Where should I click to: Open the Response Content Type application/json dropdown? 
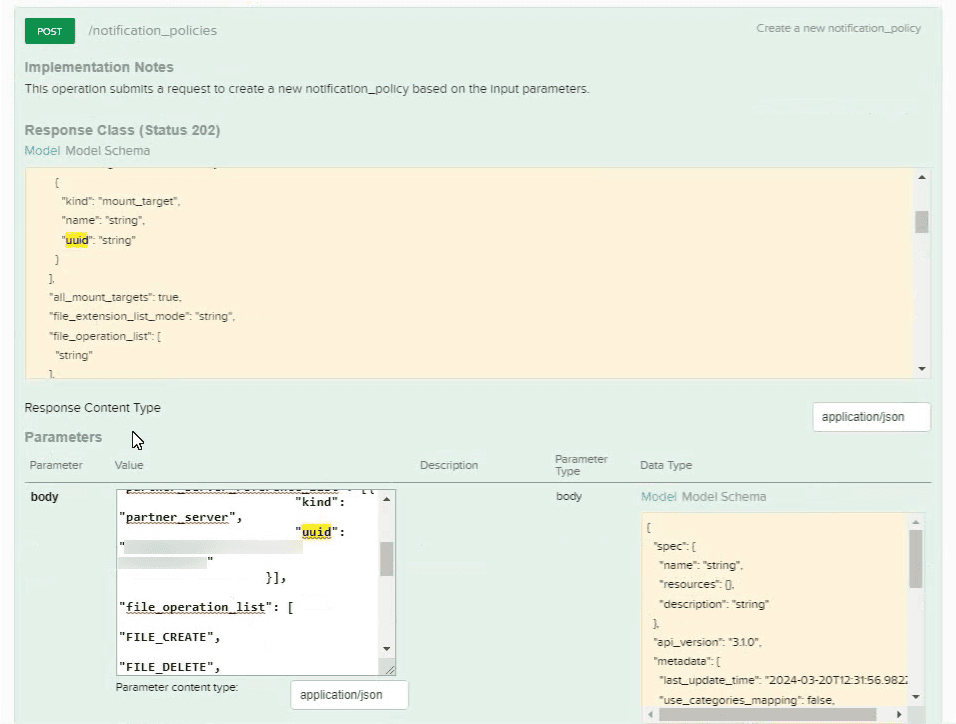click(x=871, y=417)
